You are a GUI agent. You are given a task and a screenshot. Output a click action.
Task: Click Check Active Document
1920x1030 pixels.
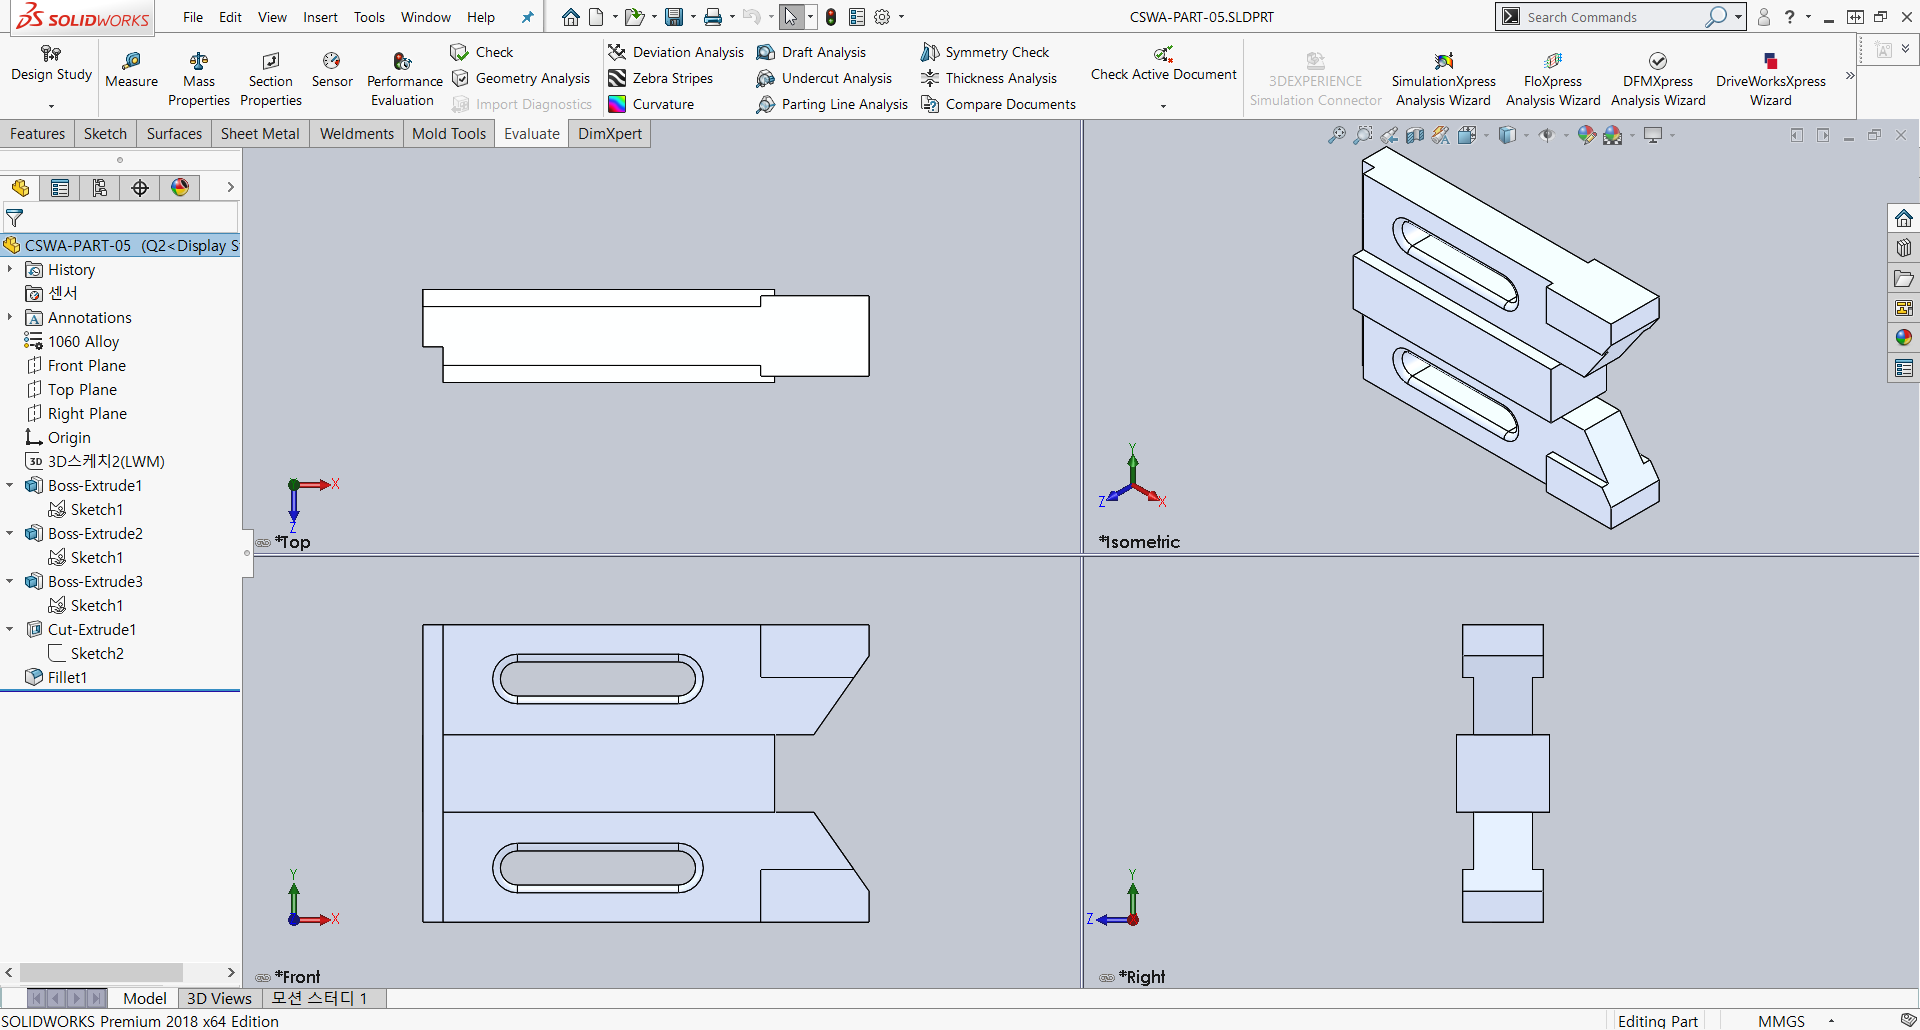click(1163, 64)
